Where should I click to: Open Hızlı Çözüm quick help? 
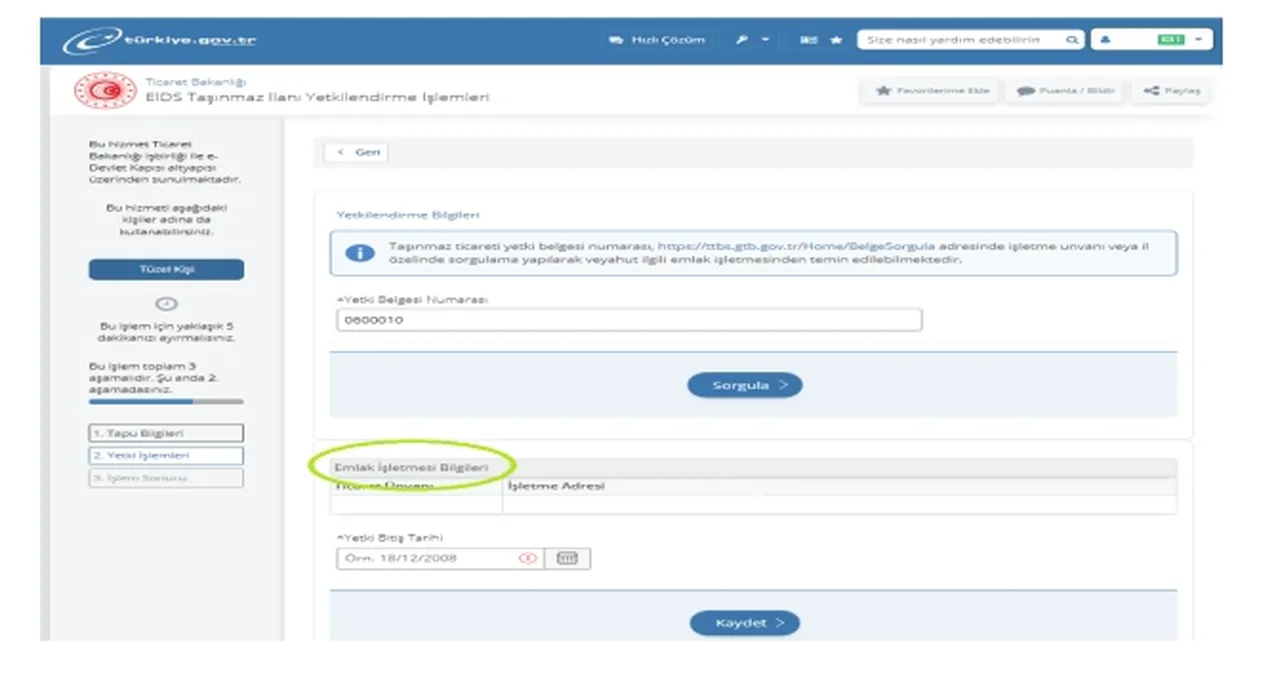click(x=657, y=40)
